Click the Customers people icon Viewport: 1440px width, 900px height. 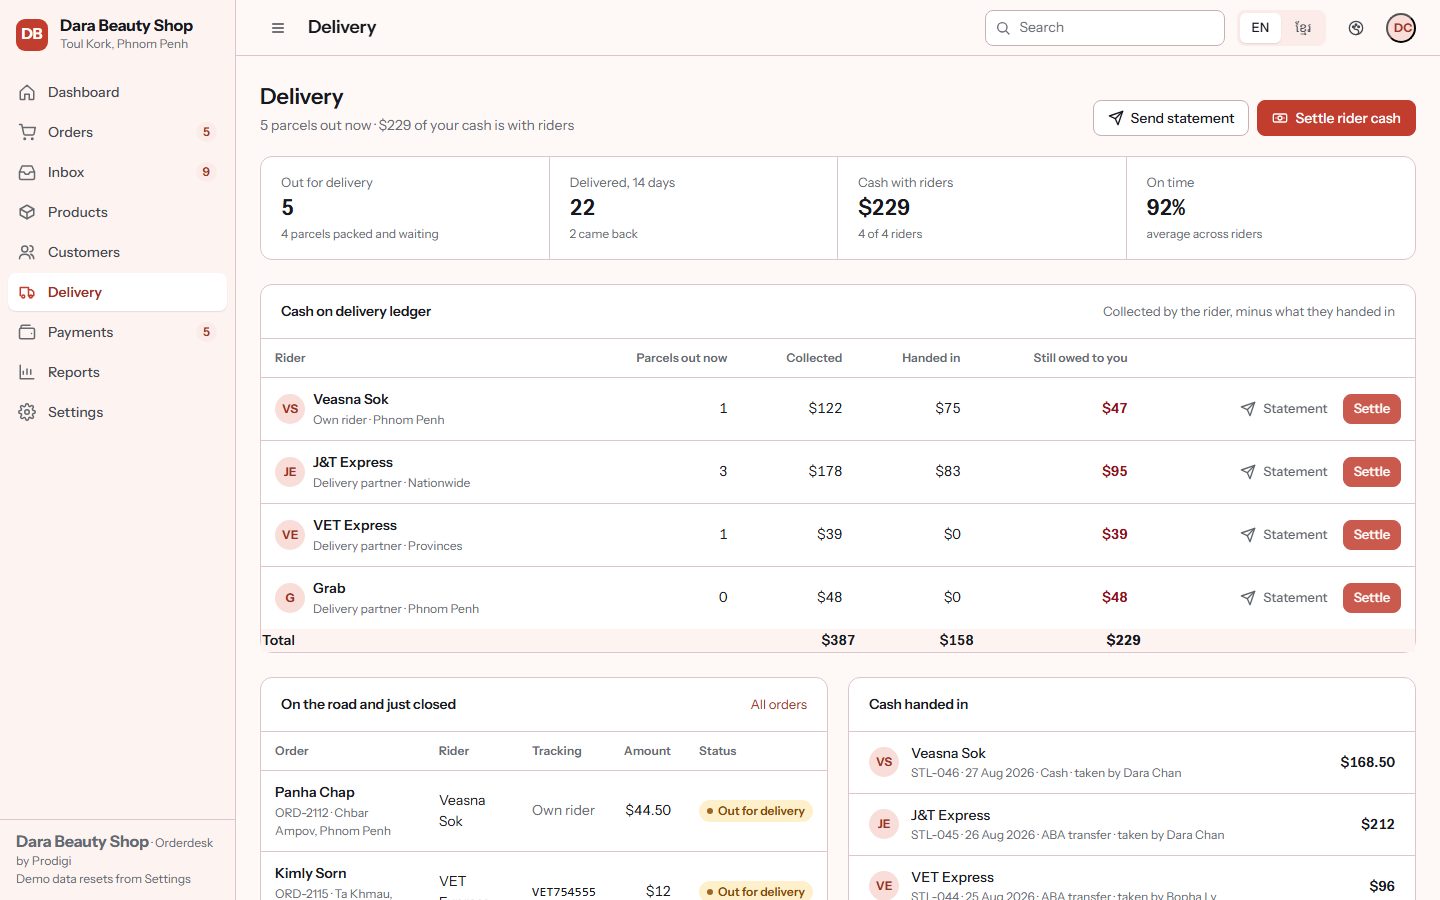pos(27,252)
